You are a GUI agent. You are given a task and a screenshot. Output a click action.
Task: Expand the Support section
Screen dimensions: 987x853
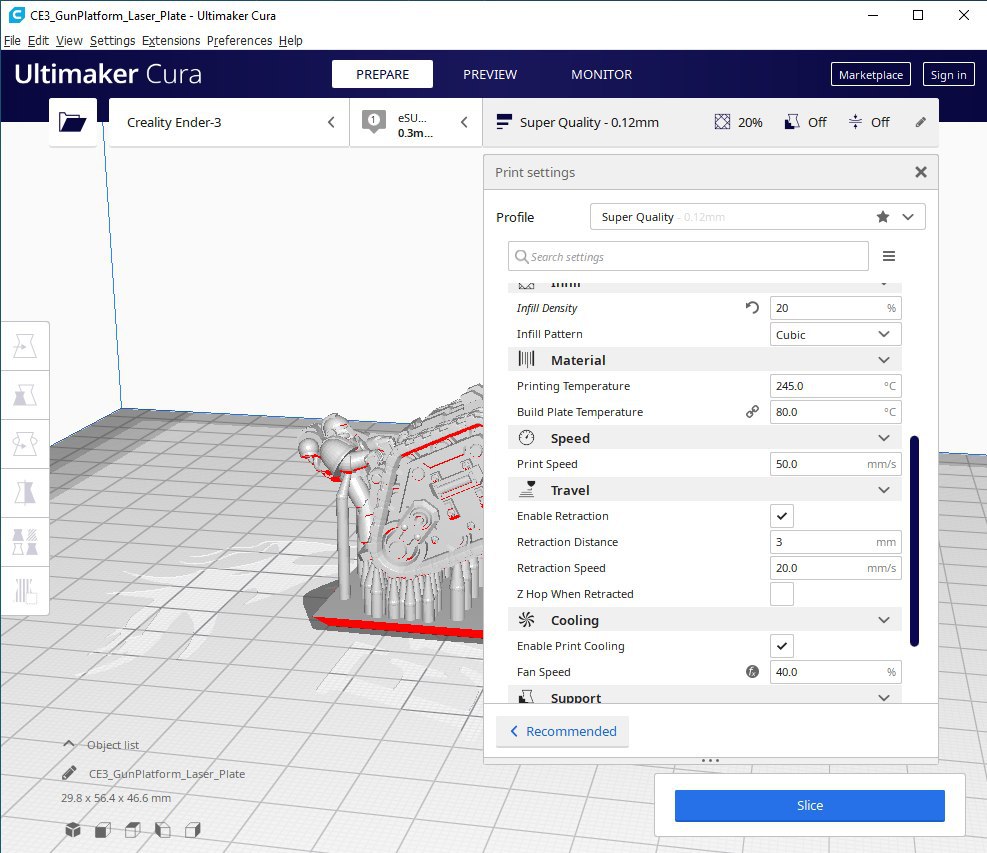[x=704, y=695]
